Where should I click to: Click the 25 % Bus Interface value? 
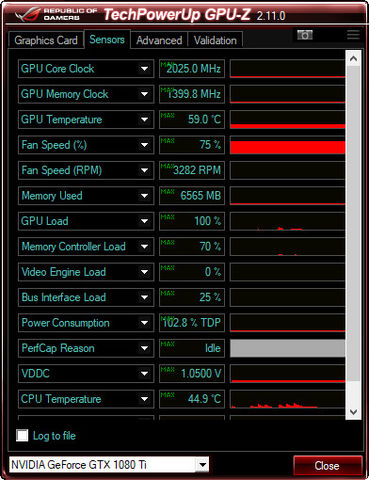pos(192,297)
